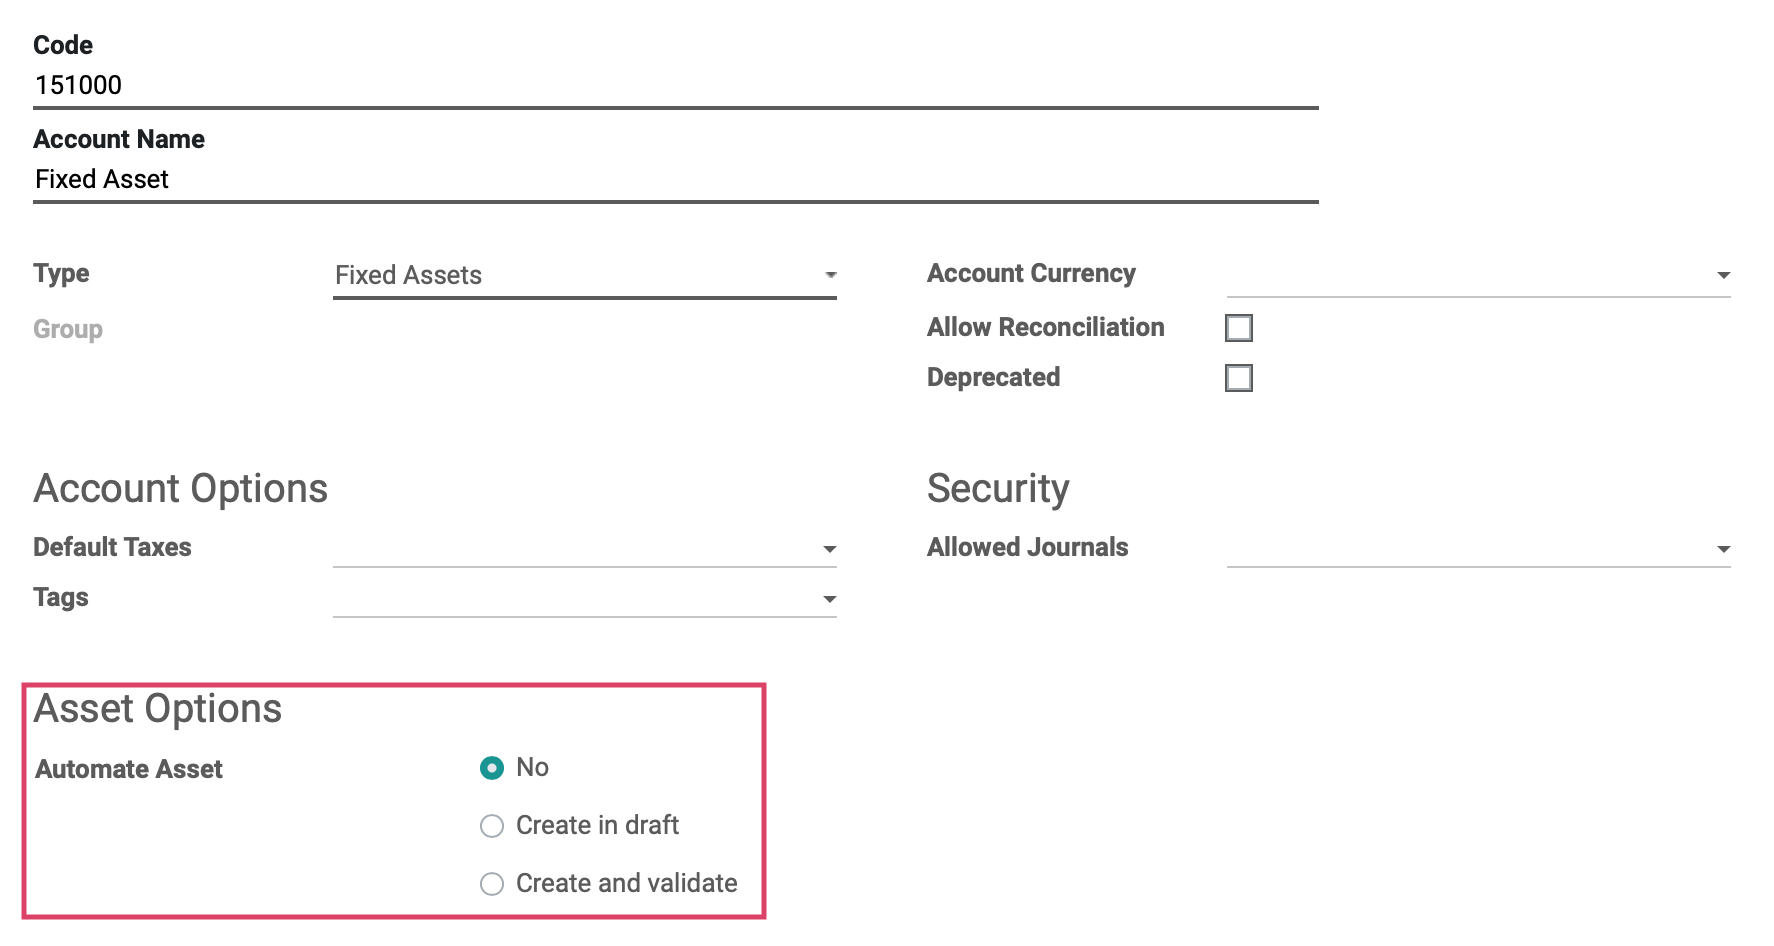Click the 'Tags' field label
The height and width of the screenshot is (946, 1774).
coord(61,598)
